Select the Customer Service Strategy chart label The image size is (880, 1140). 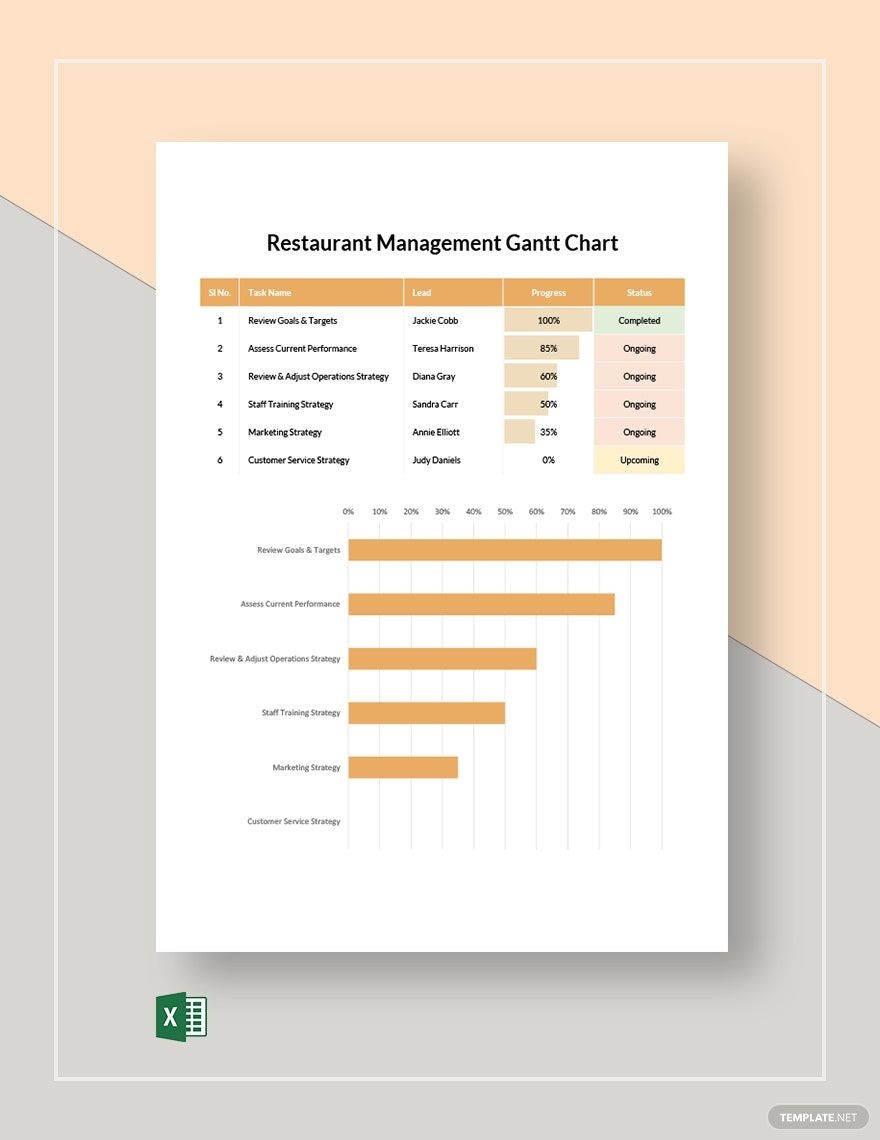(x=294, y=821)
